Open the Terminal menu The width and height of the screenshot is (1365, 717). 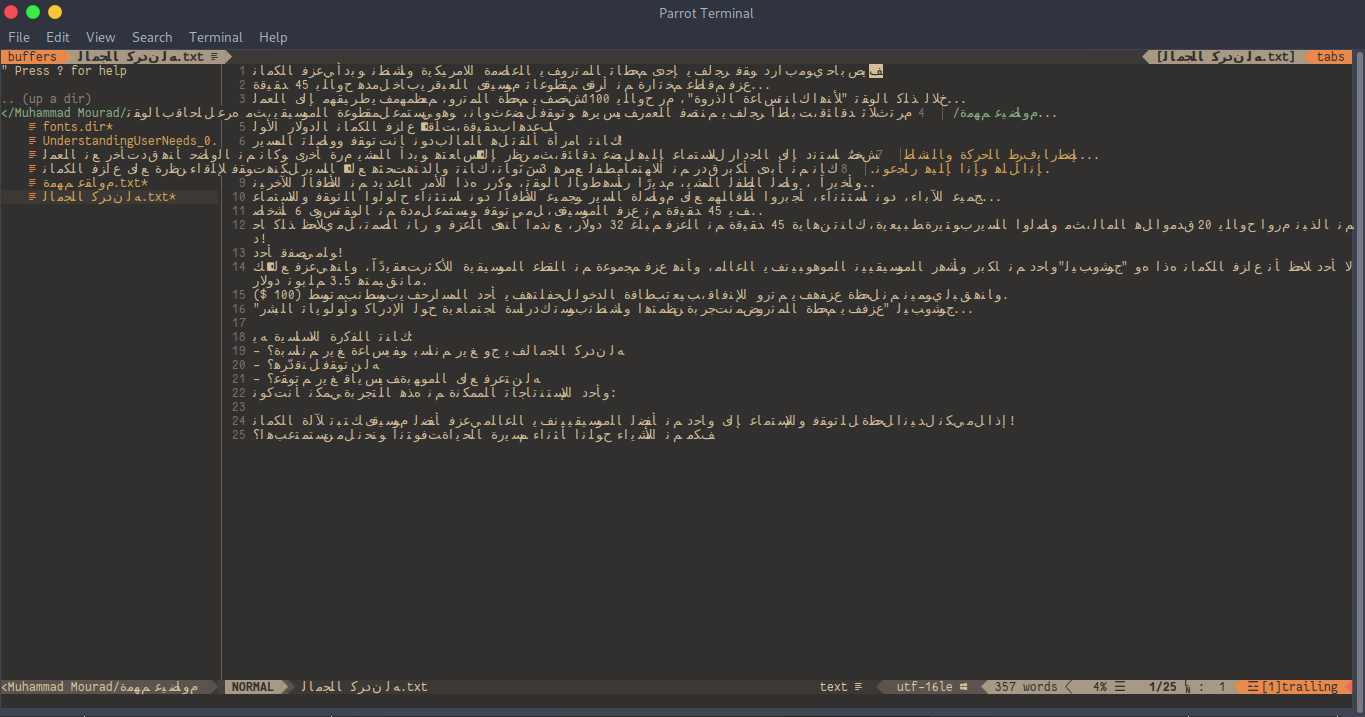[216, 37]
